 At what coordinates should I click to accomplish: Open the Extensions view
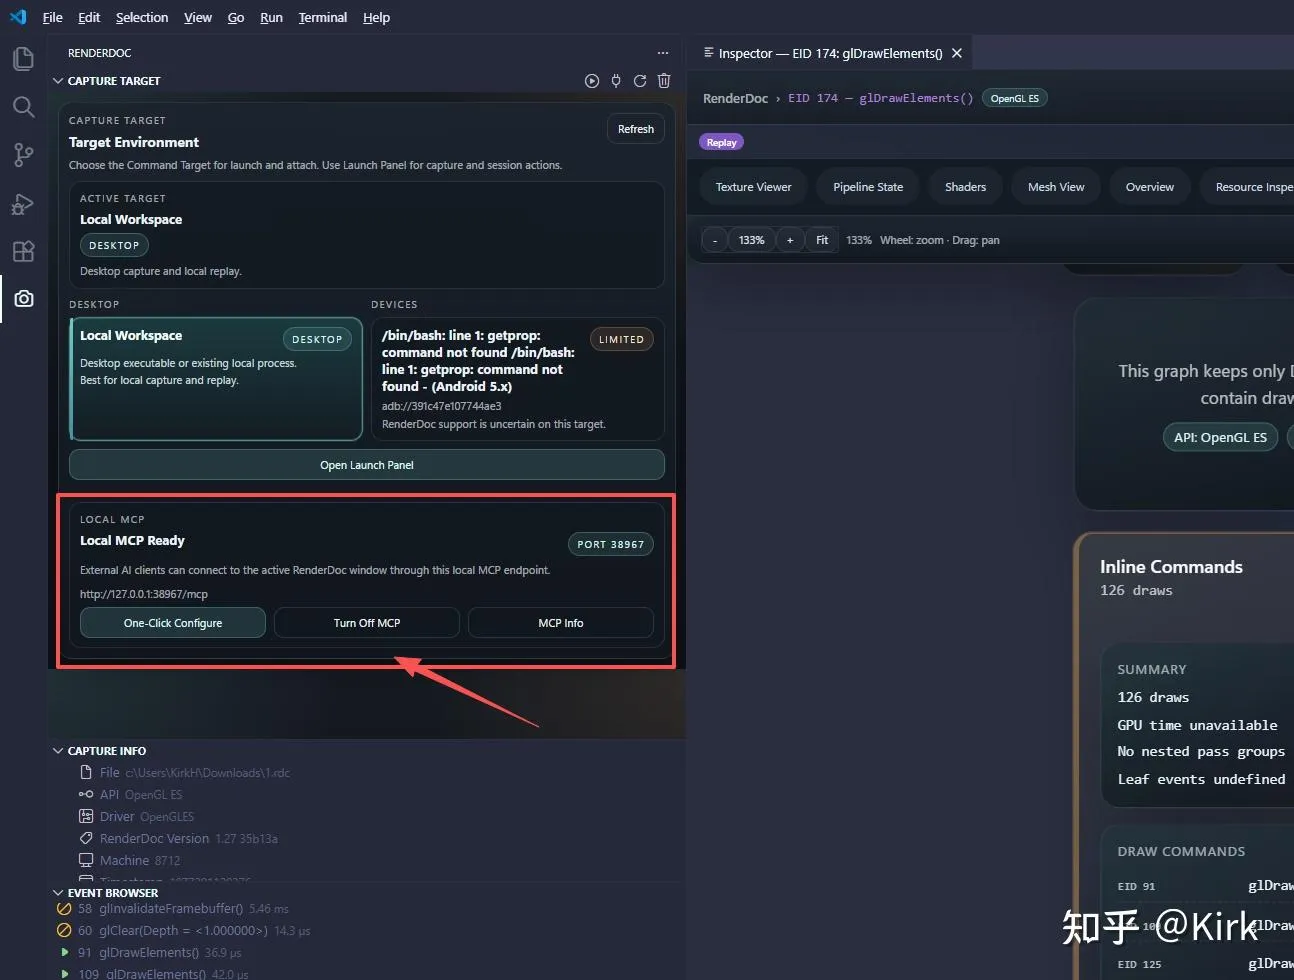pyautogui.click(x=23, y=251)
